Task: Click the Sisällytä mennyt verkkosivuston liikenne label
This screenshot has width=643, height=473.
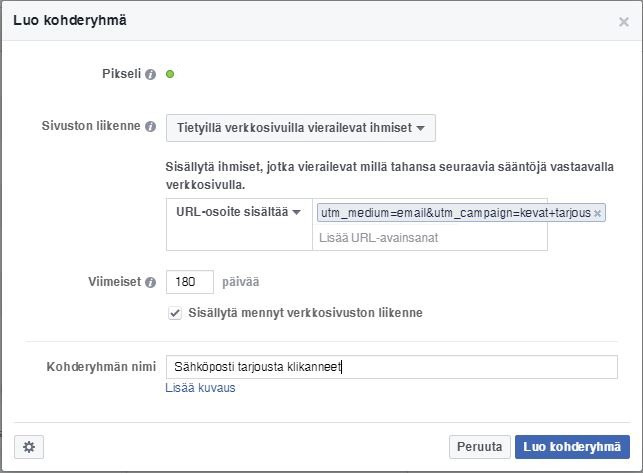Action: tap(305, 313)
